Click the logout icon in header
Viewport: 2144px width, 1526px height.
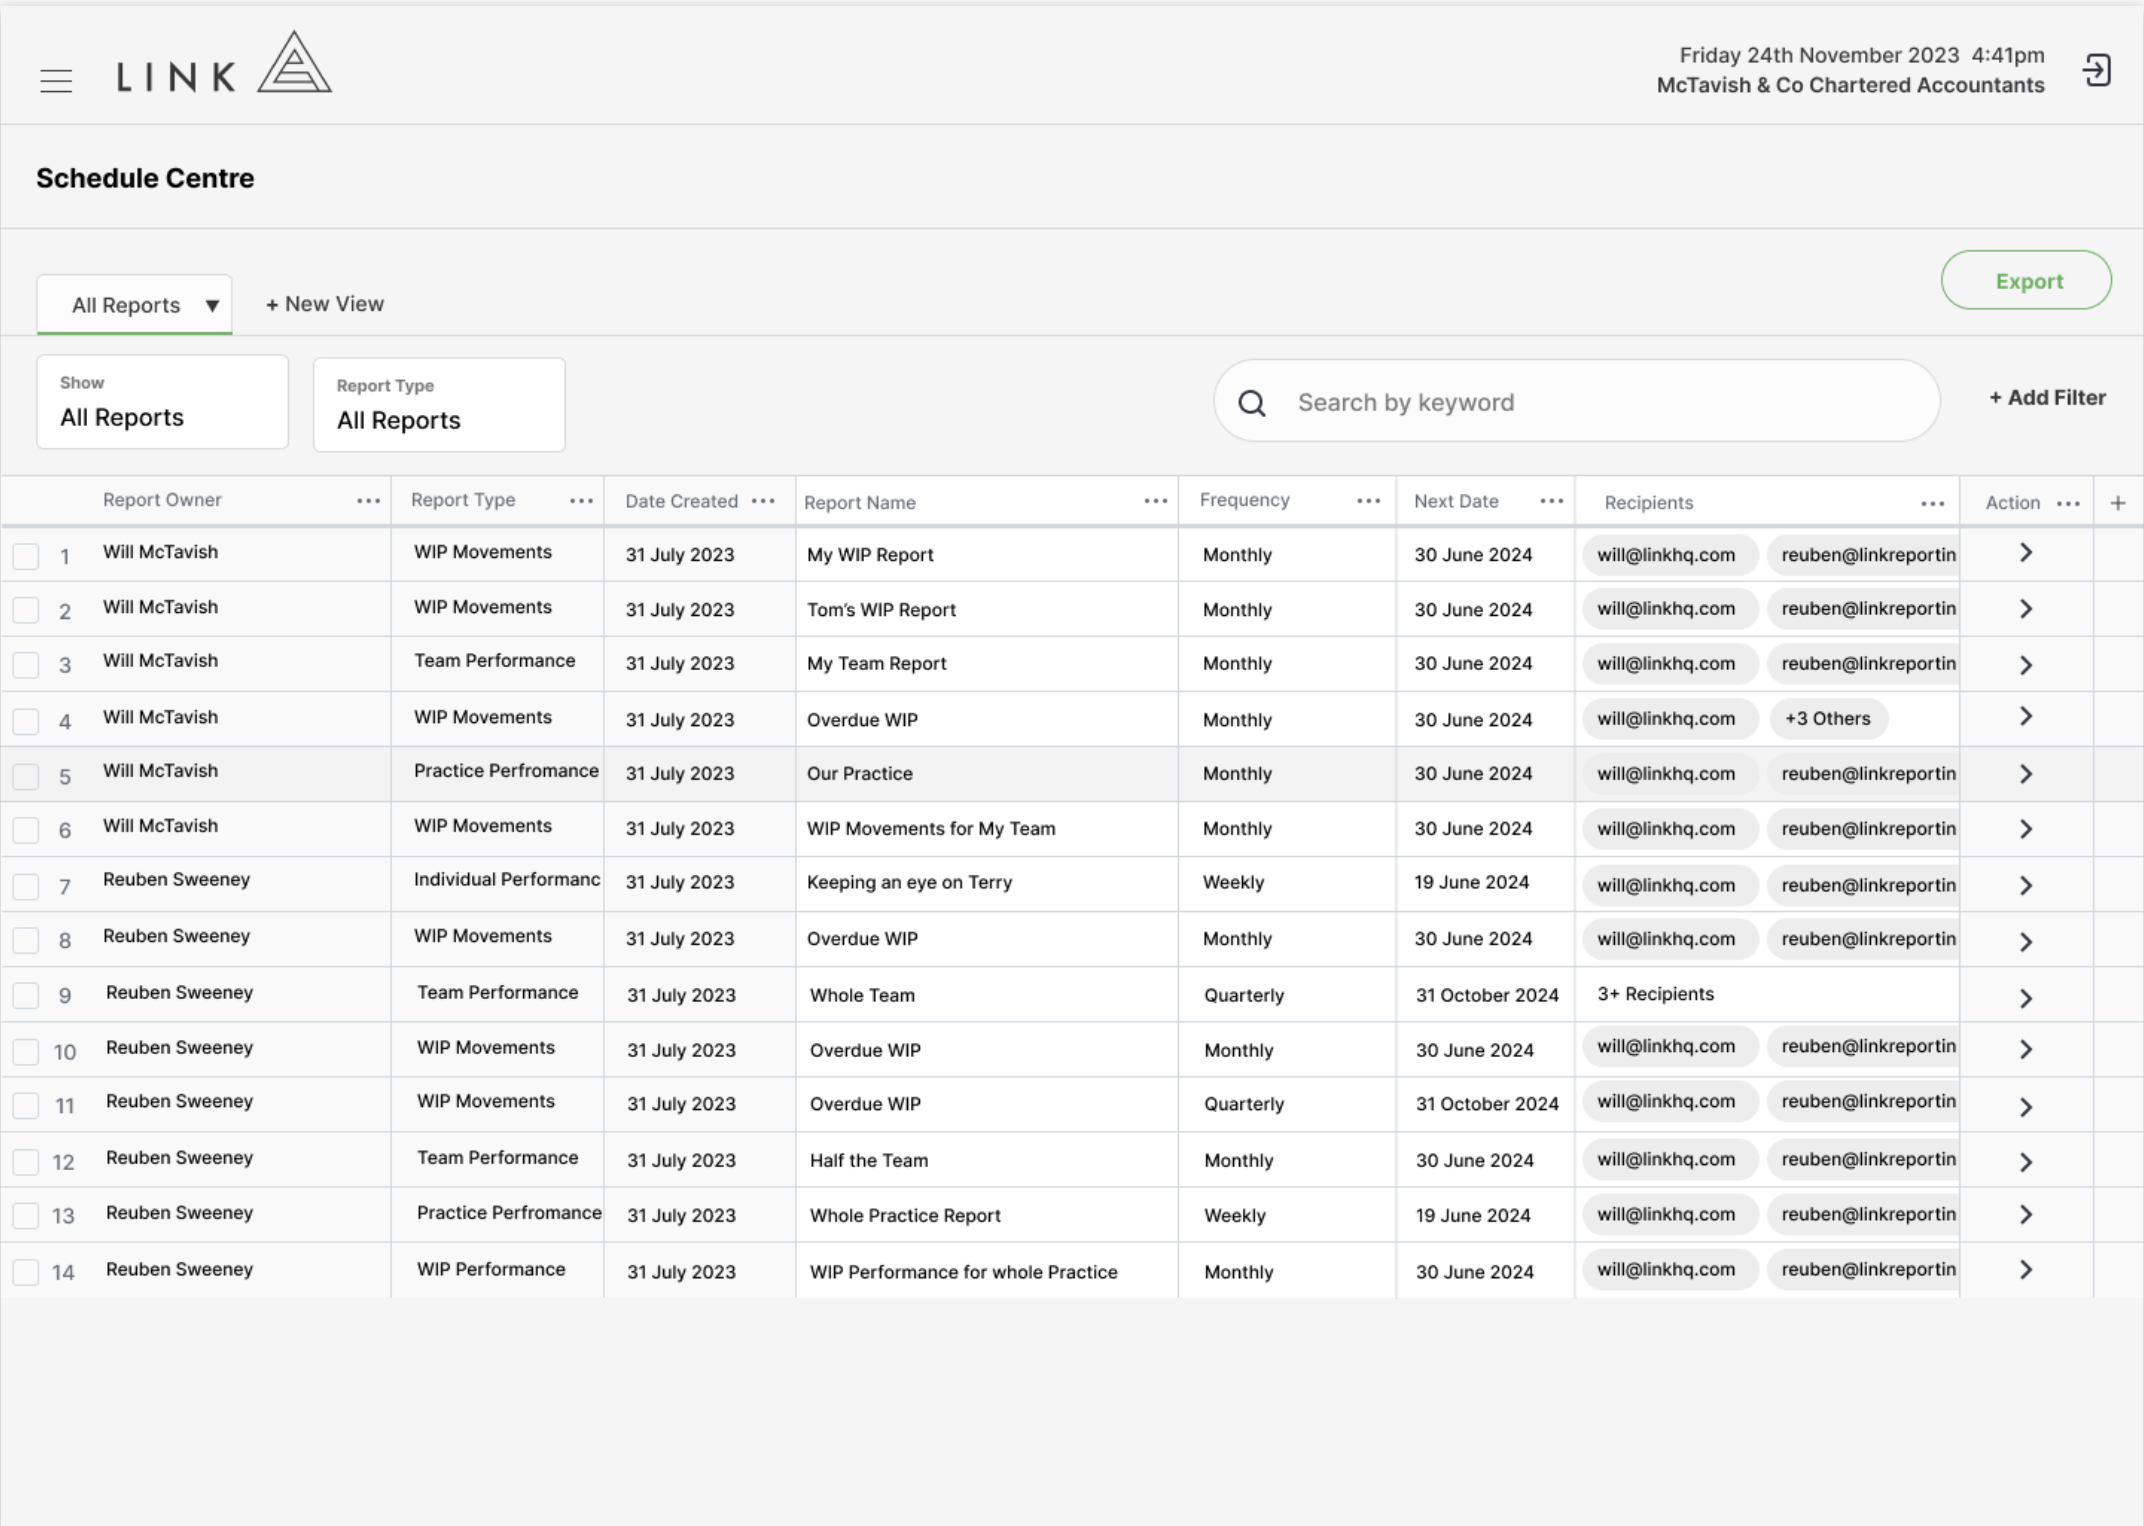click(2096, 71)
